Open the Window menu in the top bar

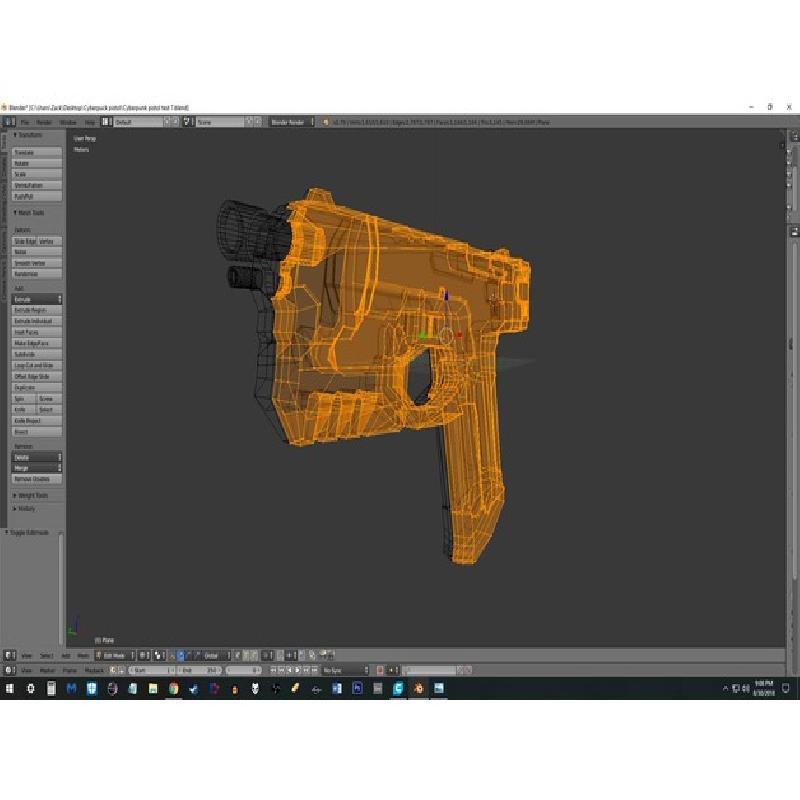(x=67, y=122)
